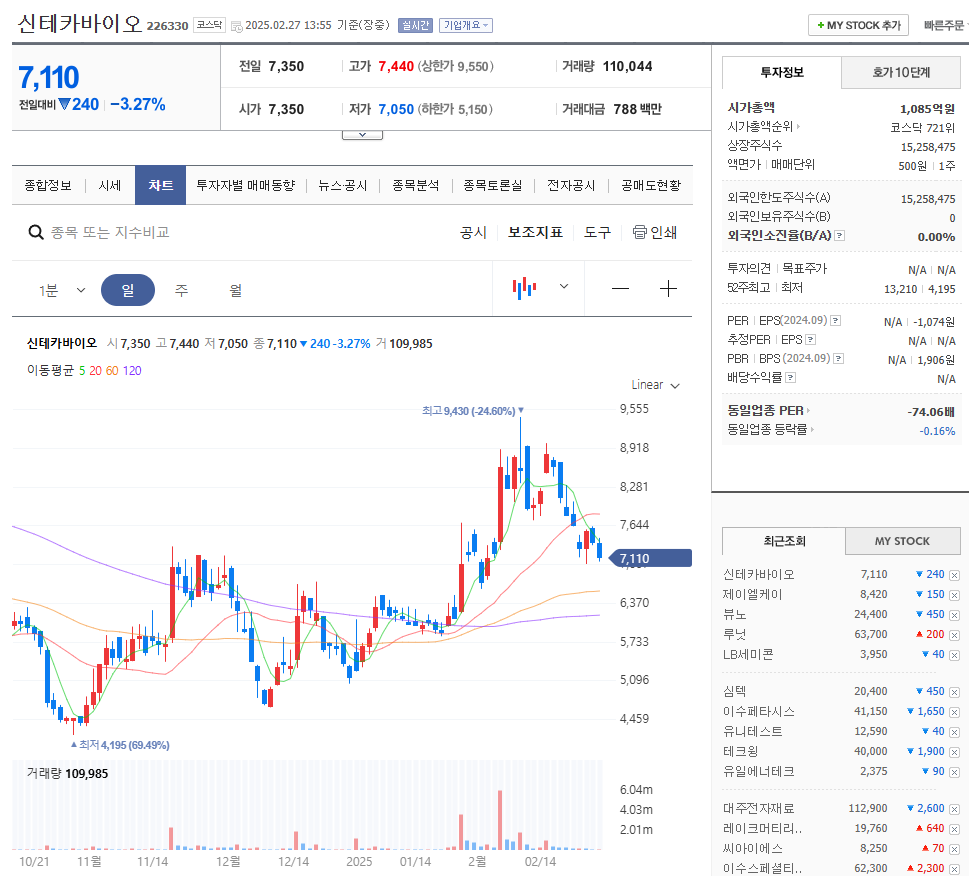
Task: Open the 보조지표 indicator menu
Action: pos(535,231)
